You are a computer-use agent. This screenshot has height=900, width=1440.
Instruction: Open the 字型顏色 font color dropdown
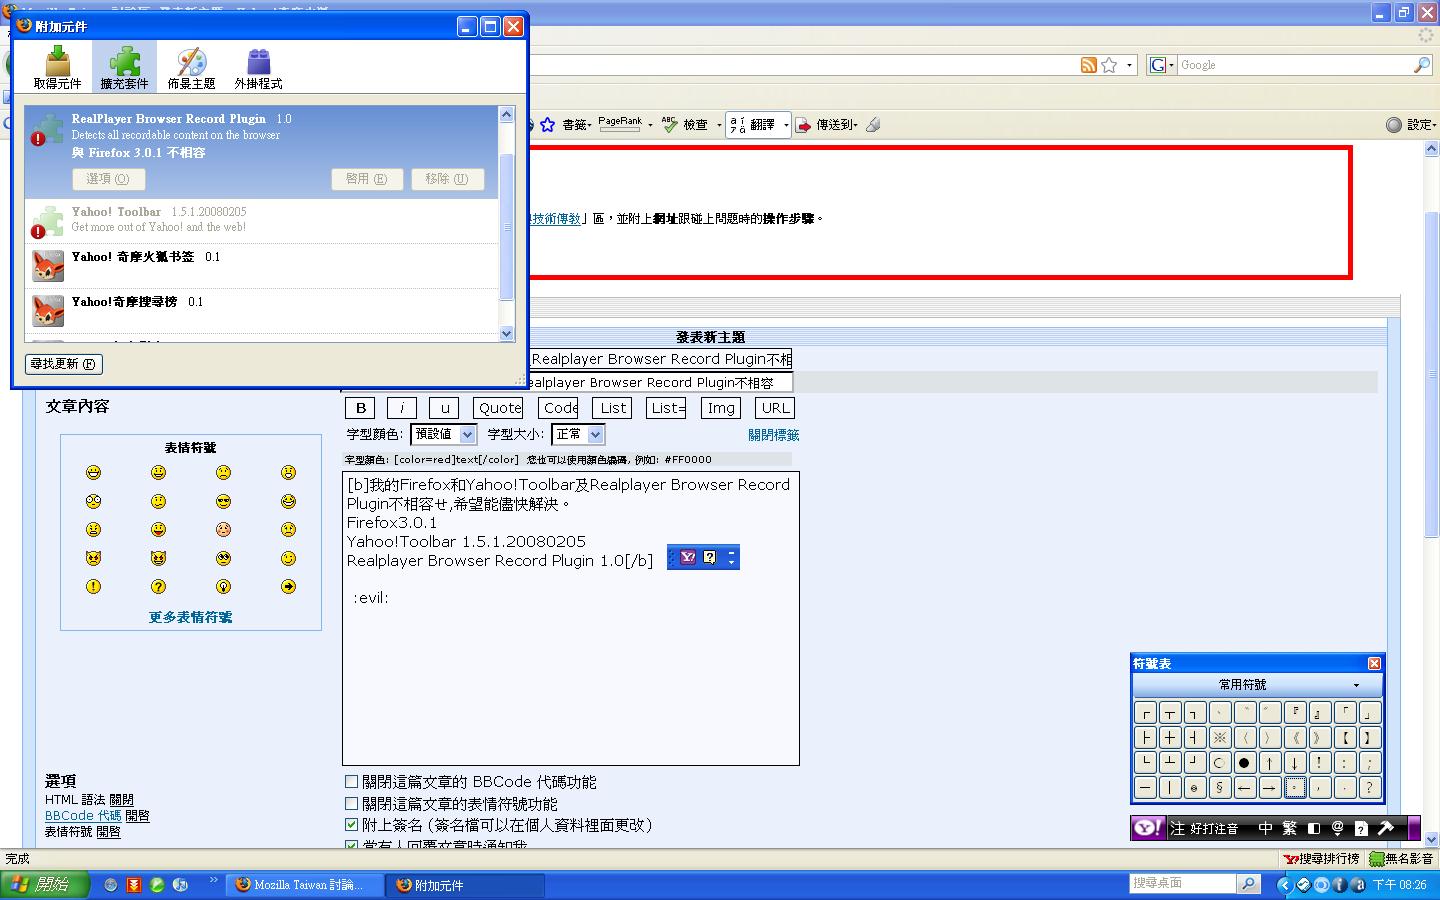click(x=443, y=434)
